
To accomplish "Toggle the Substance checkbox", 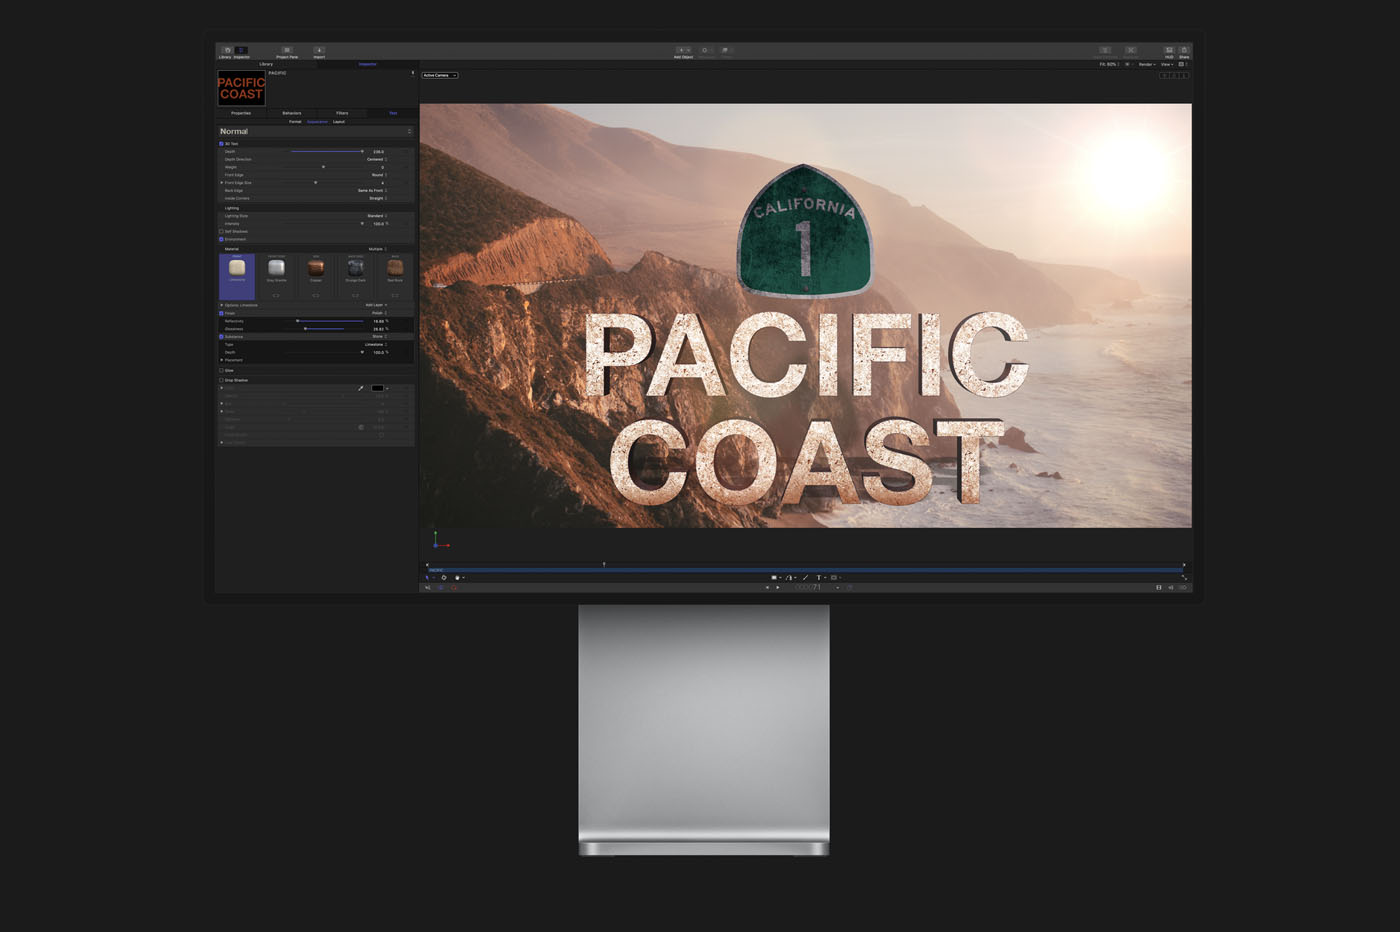I will (222, 337).
